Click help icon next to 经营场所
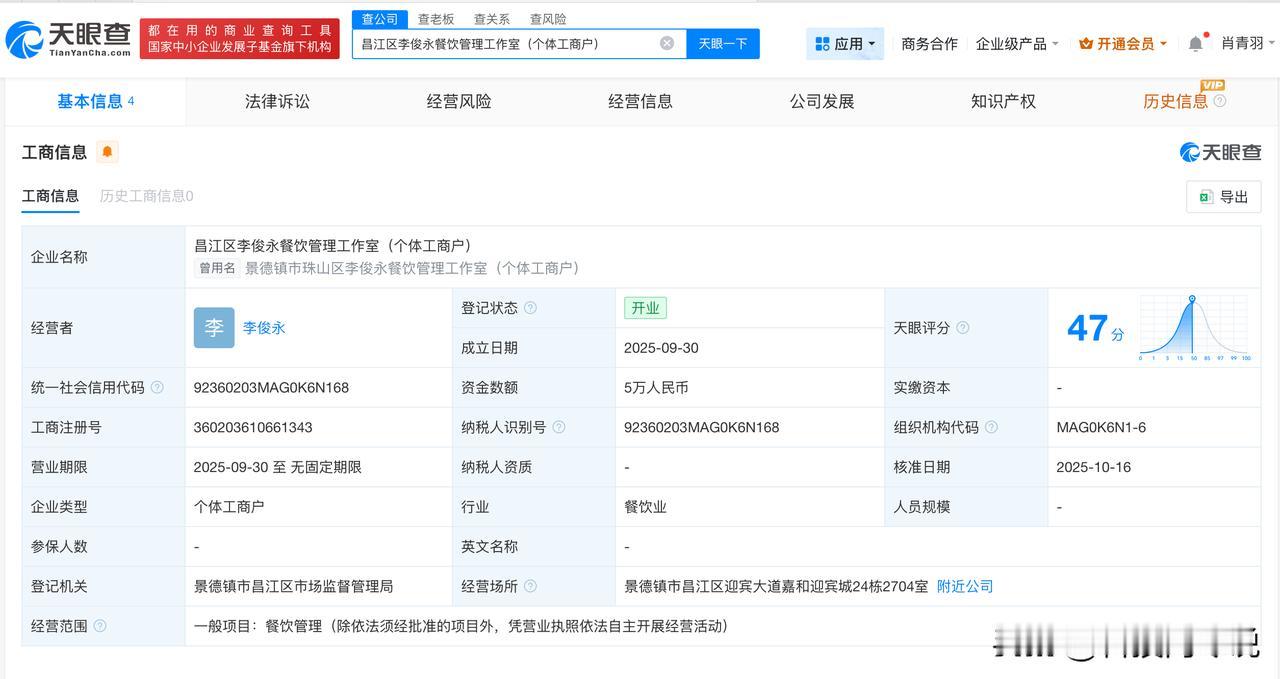 (530, 586)
